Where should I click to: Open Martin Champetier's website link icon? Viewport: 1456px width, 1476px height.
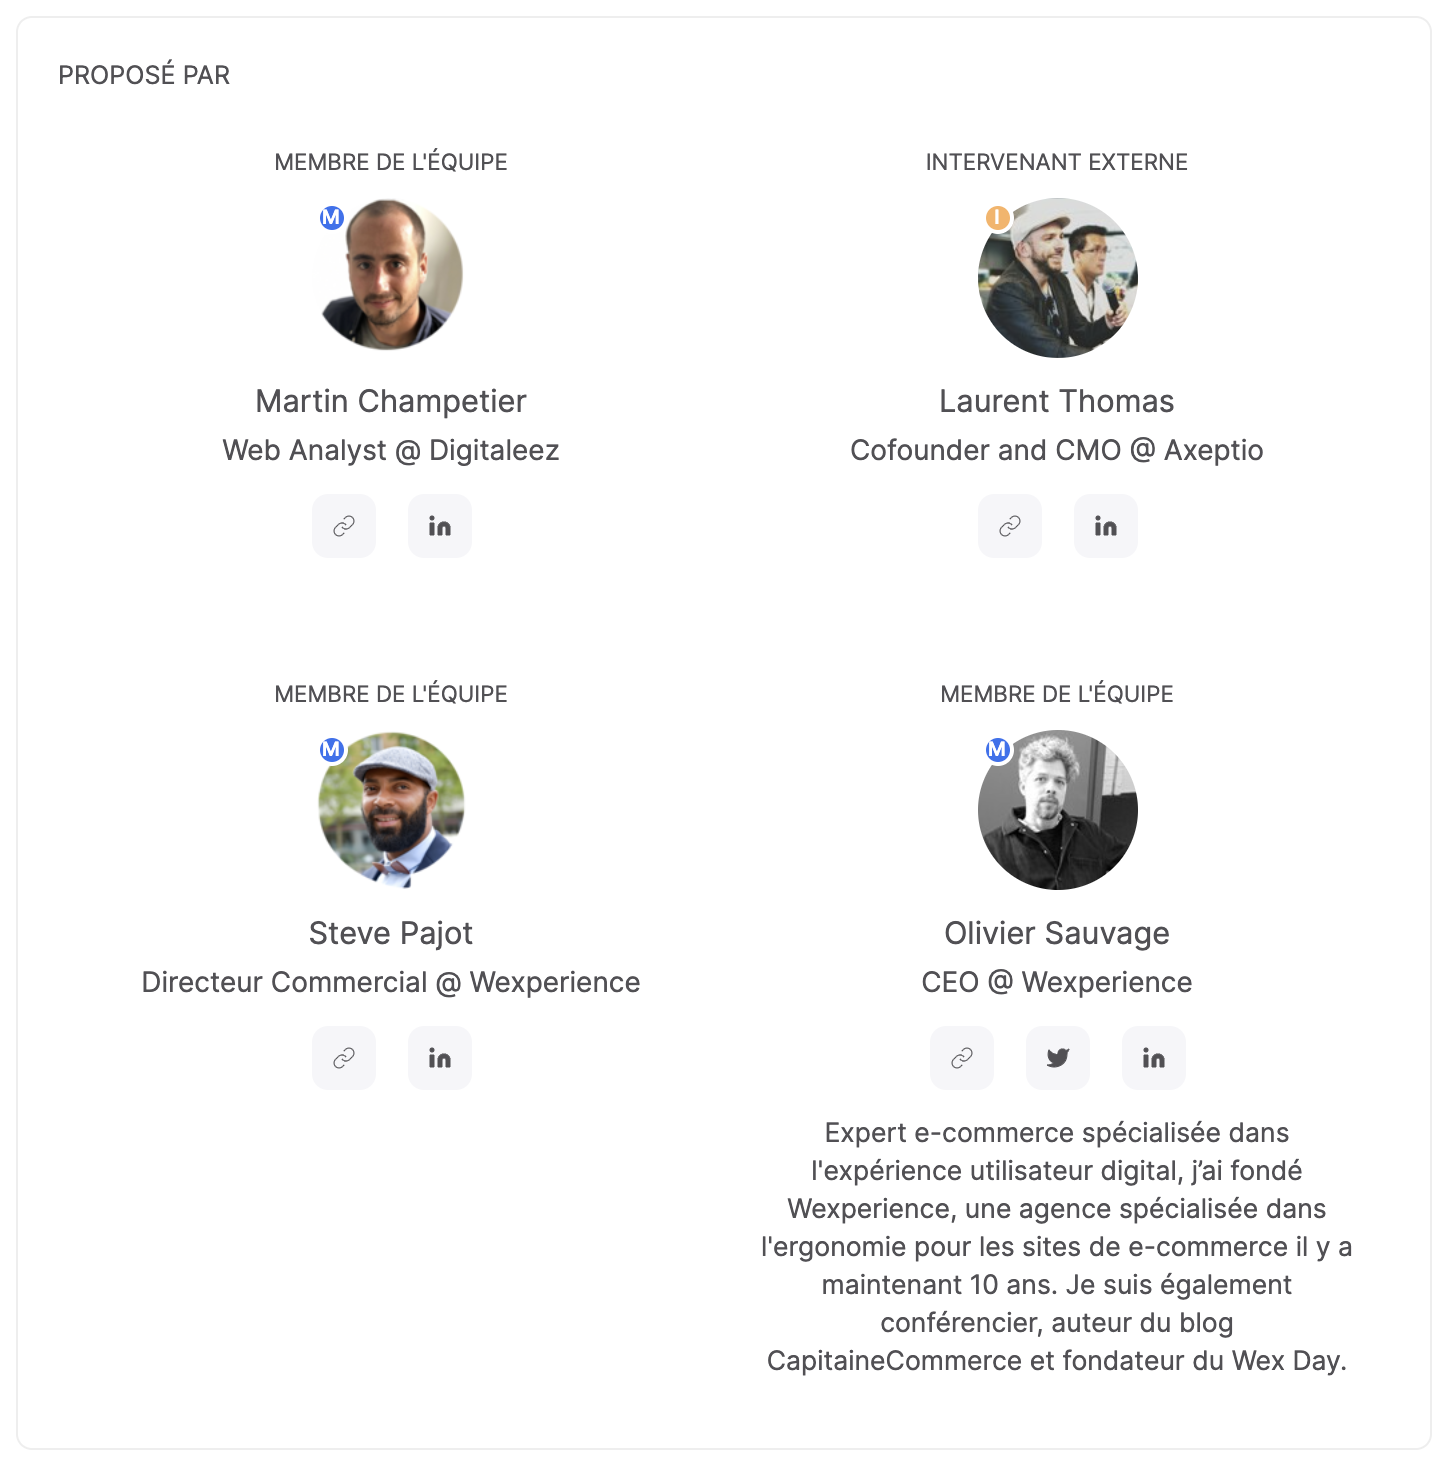pyautogui.click(x=344, y=526)
